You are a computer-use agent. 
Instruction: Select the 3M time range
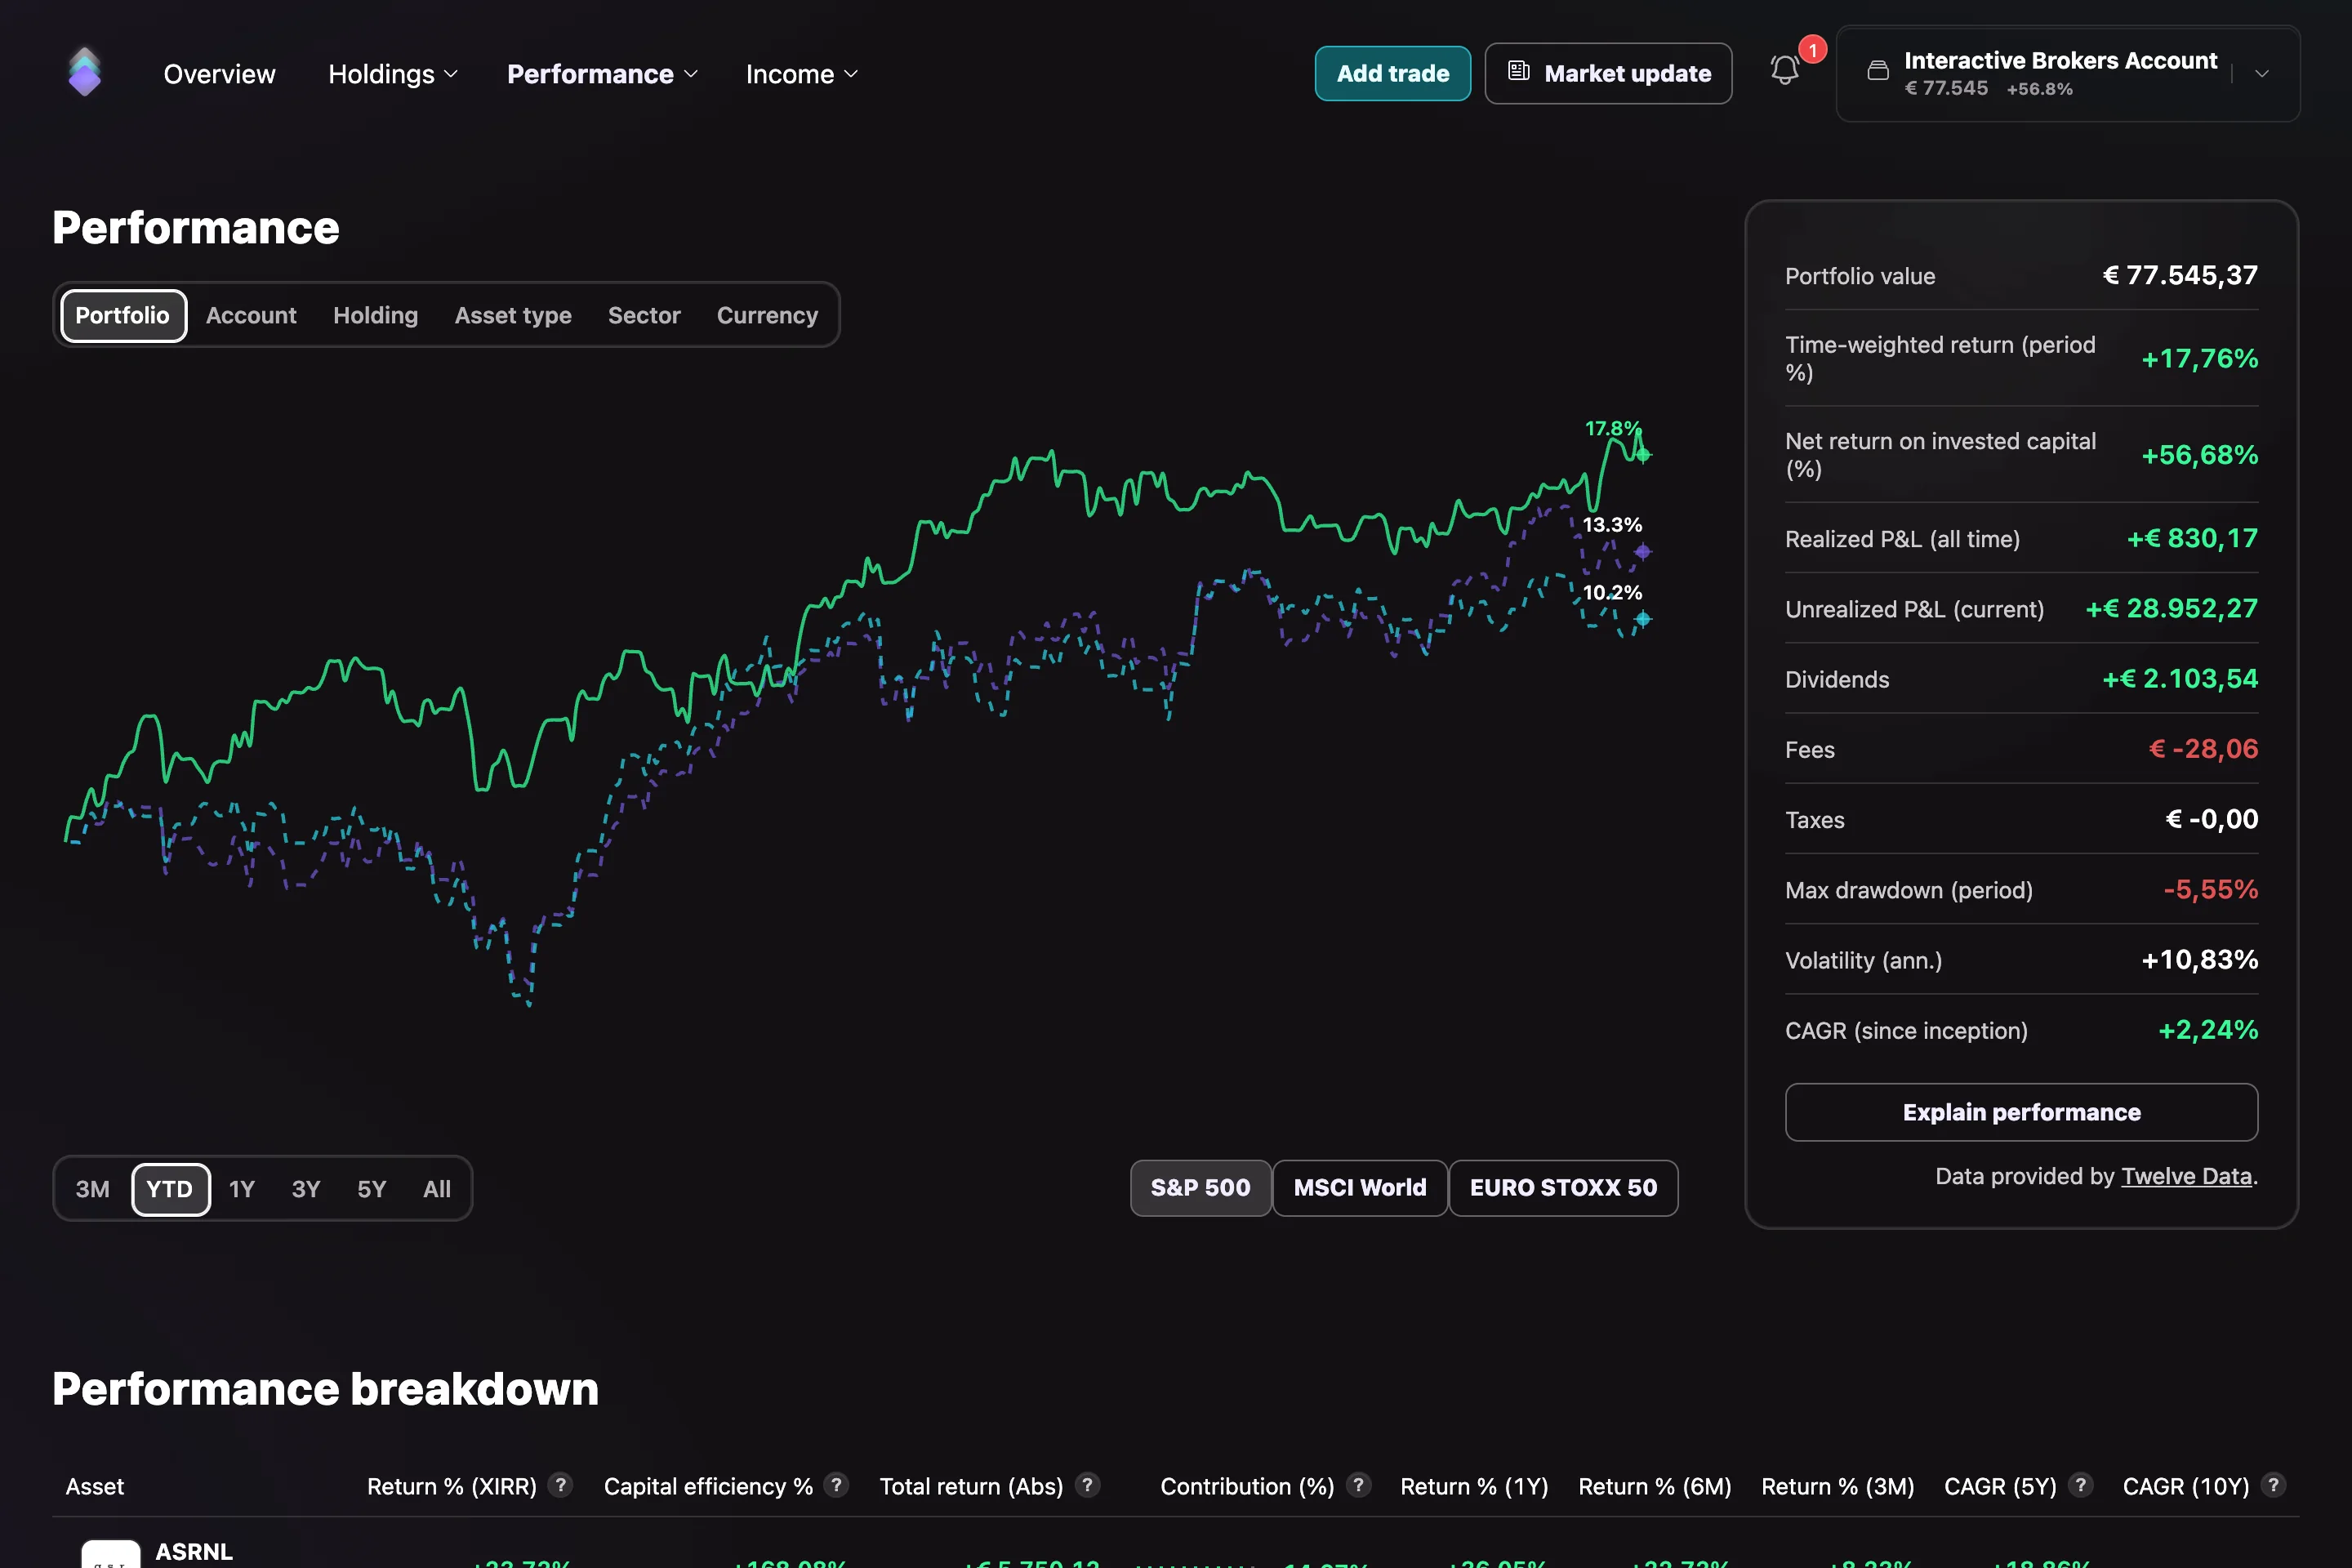(93, 1189)
